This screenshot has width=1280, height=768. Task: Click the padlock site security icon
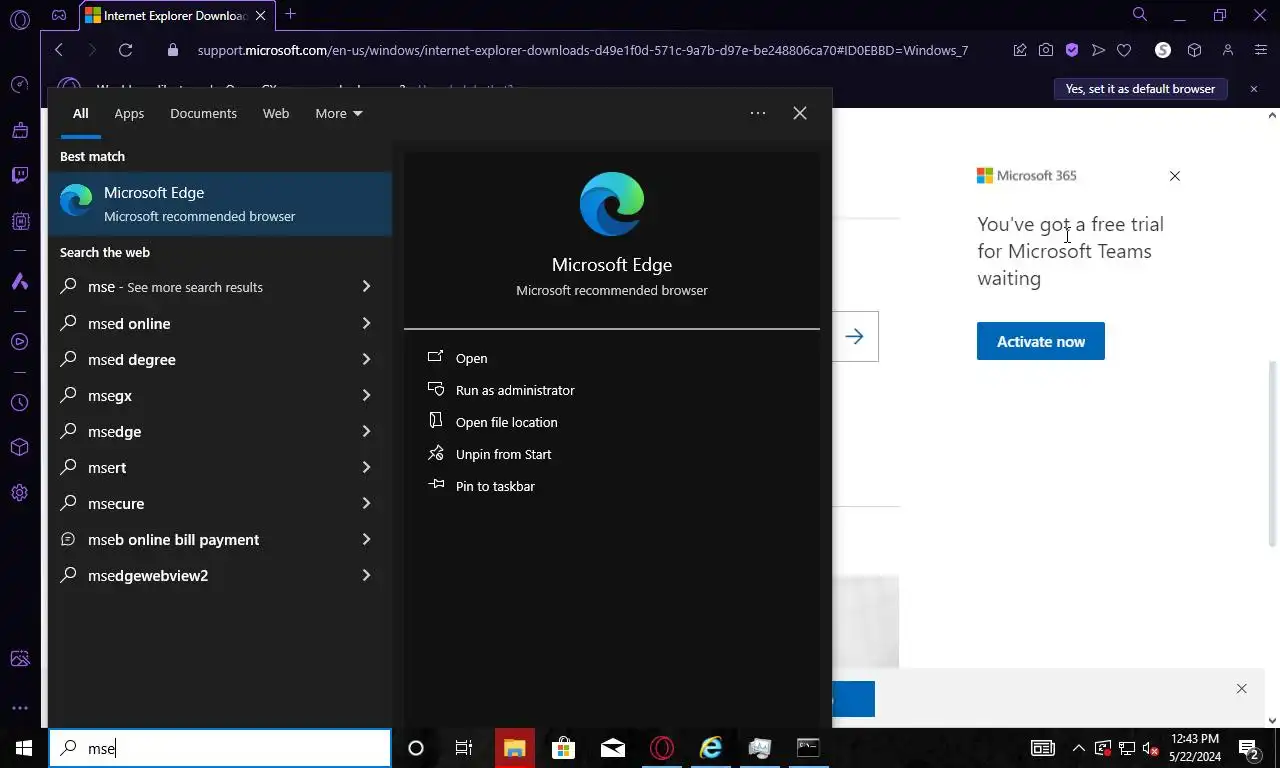tap(173, 50)
